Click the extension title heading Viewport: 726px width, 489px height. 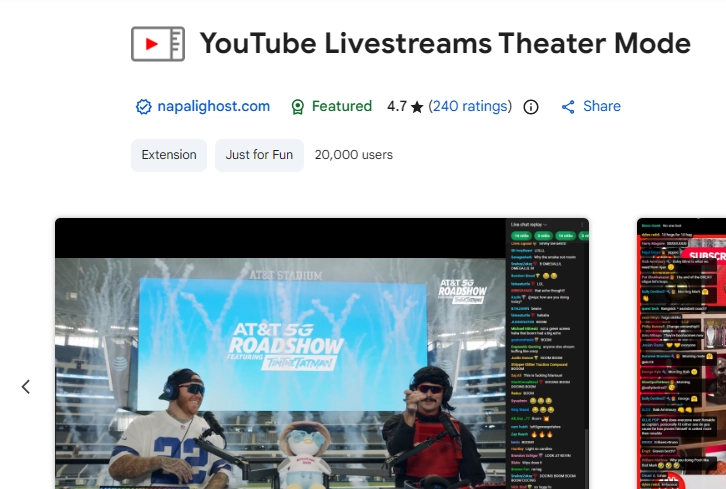(x=445, y=44)
